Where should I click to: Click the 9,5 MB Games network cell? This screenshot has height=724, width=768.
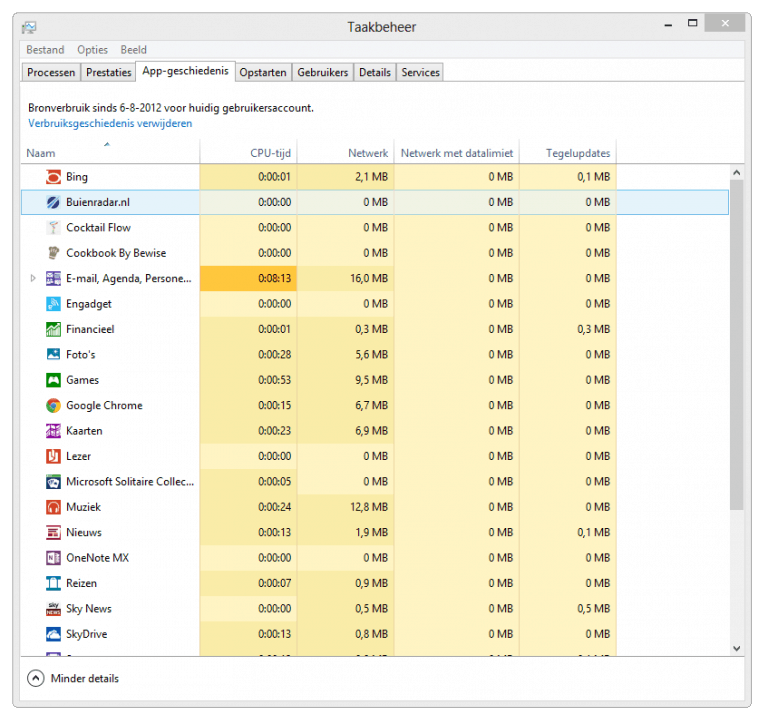346,380
